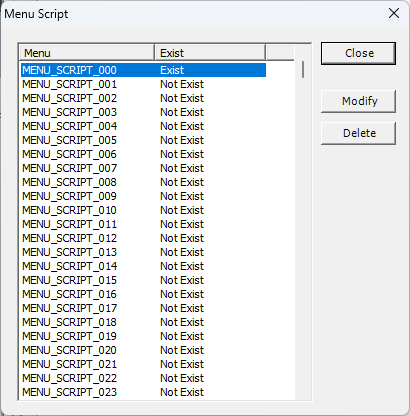Click the list's vertical scrollbar thumb

coord(303,69)
